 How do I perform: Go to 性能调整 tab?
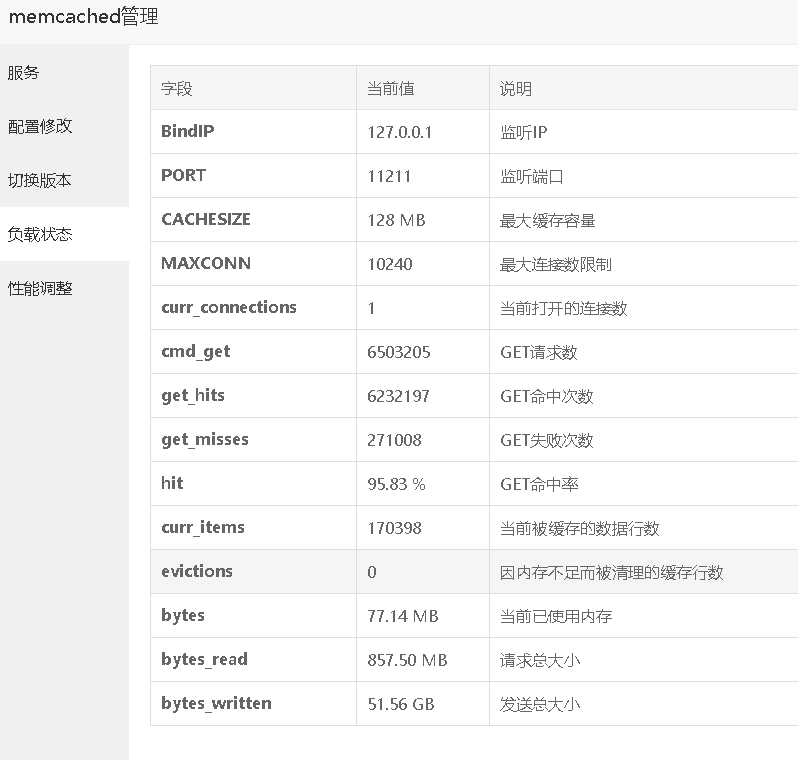pyautogui.click(x=64, y=288)
